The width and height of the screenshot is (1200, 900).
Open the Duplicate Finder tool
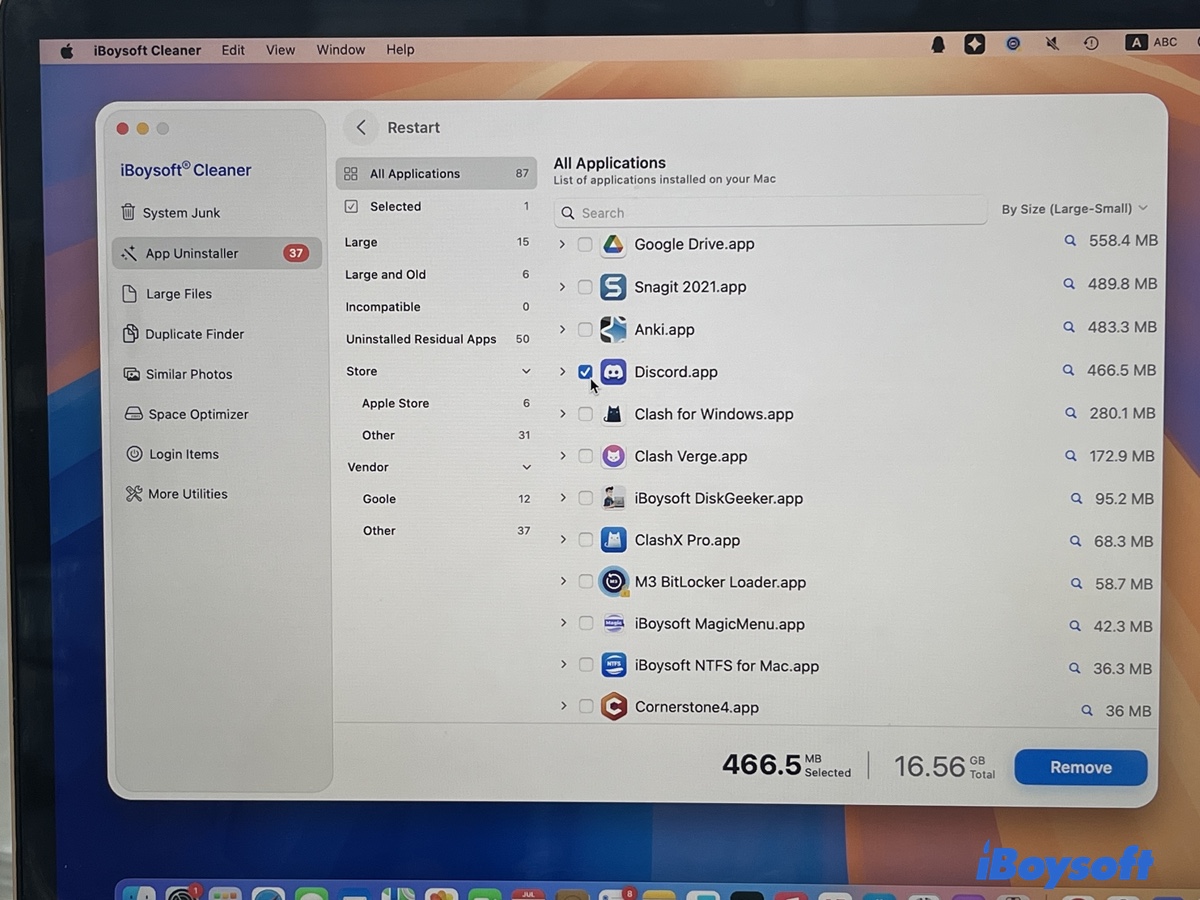click(x=183, y=334)
